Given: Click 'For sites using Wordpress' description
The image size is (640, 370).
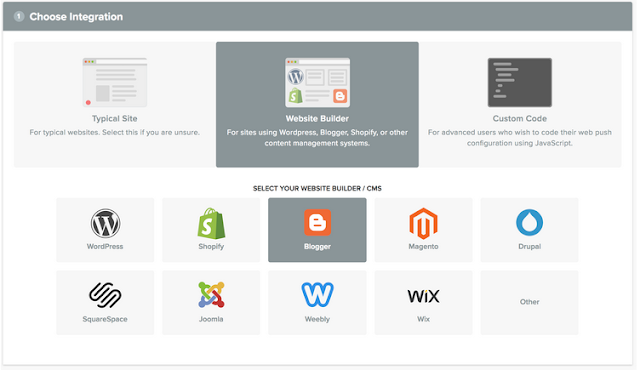Looking at the screenshot, I should 317,137.
